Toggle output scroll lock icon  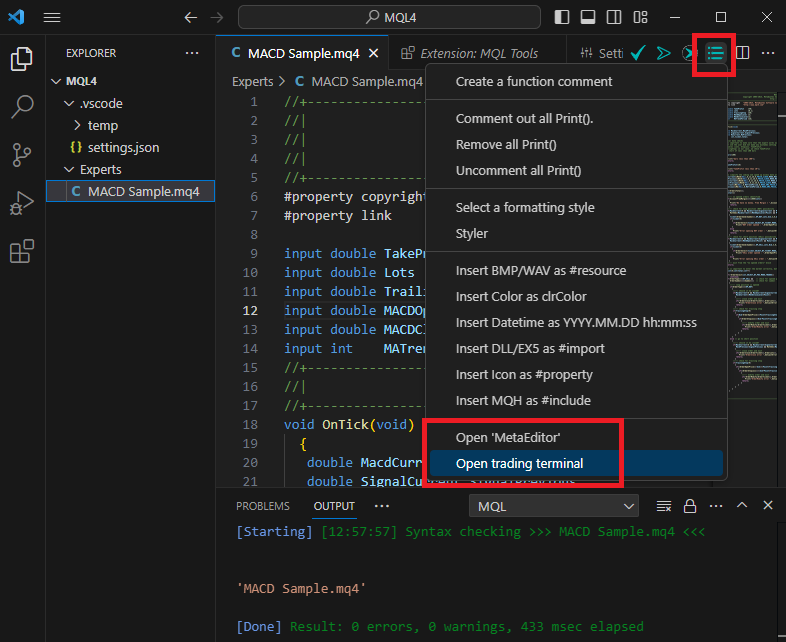coord(690,506)
